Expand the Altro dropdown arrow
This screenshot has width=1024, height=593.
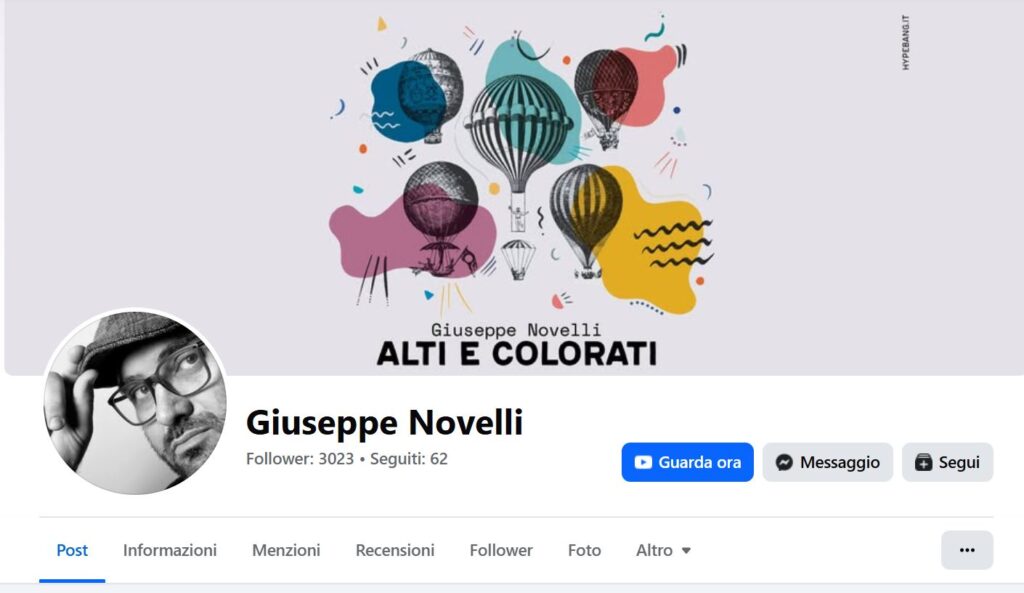click(686, 551)
